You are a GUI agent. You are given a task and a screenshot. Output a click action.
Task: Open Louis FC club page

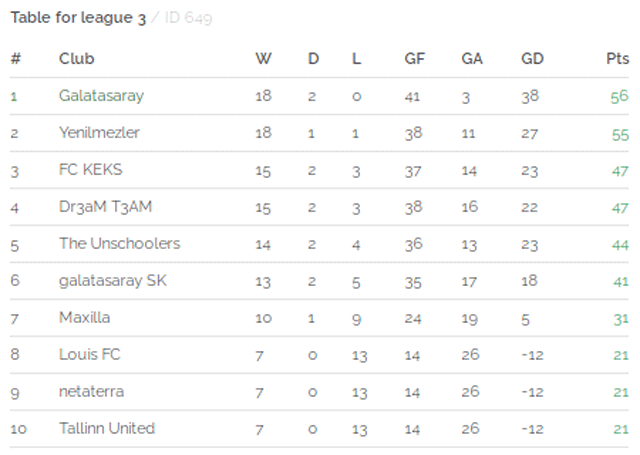click(90, 355)
